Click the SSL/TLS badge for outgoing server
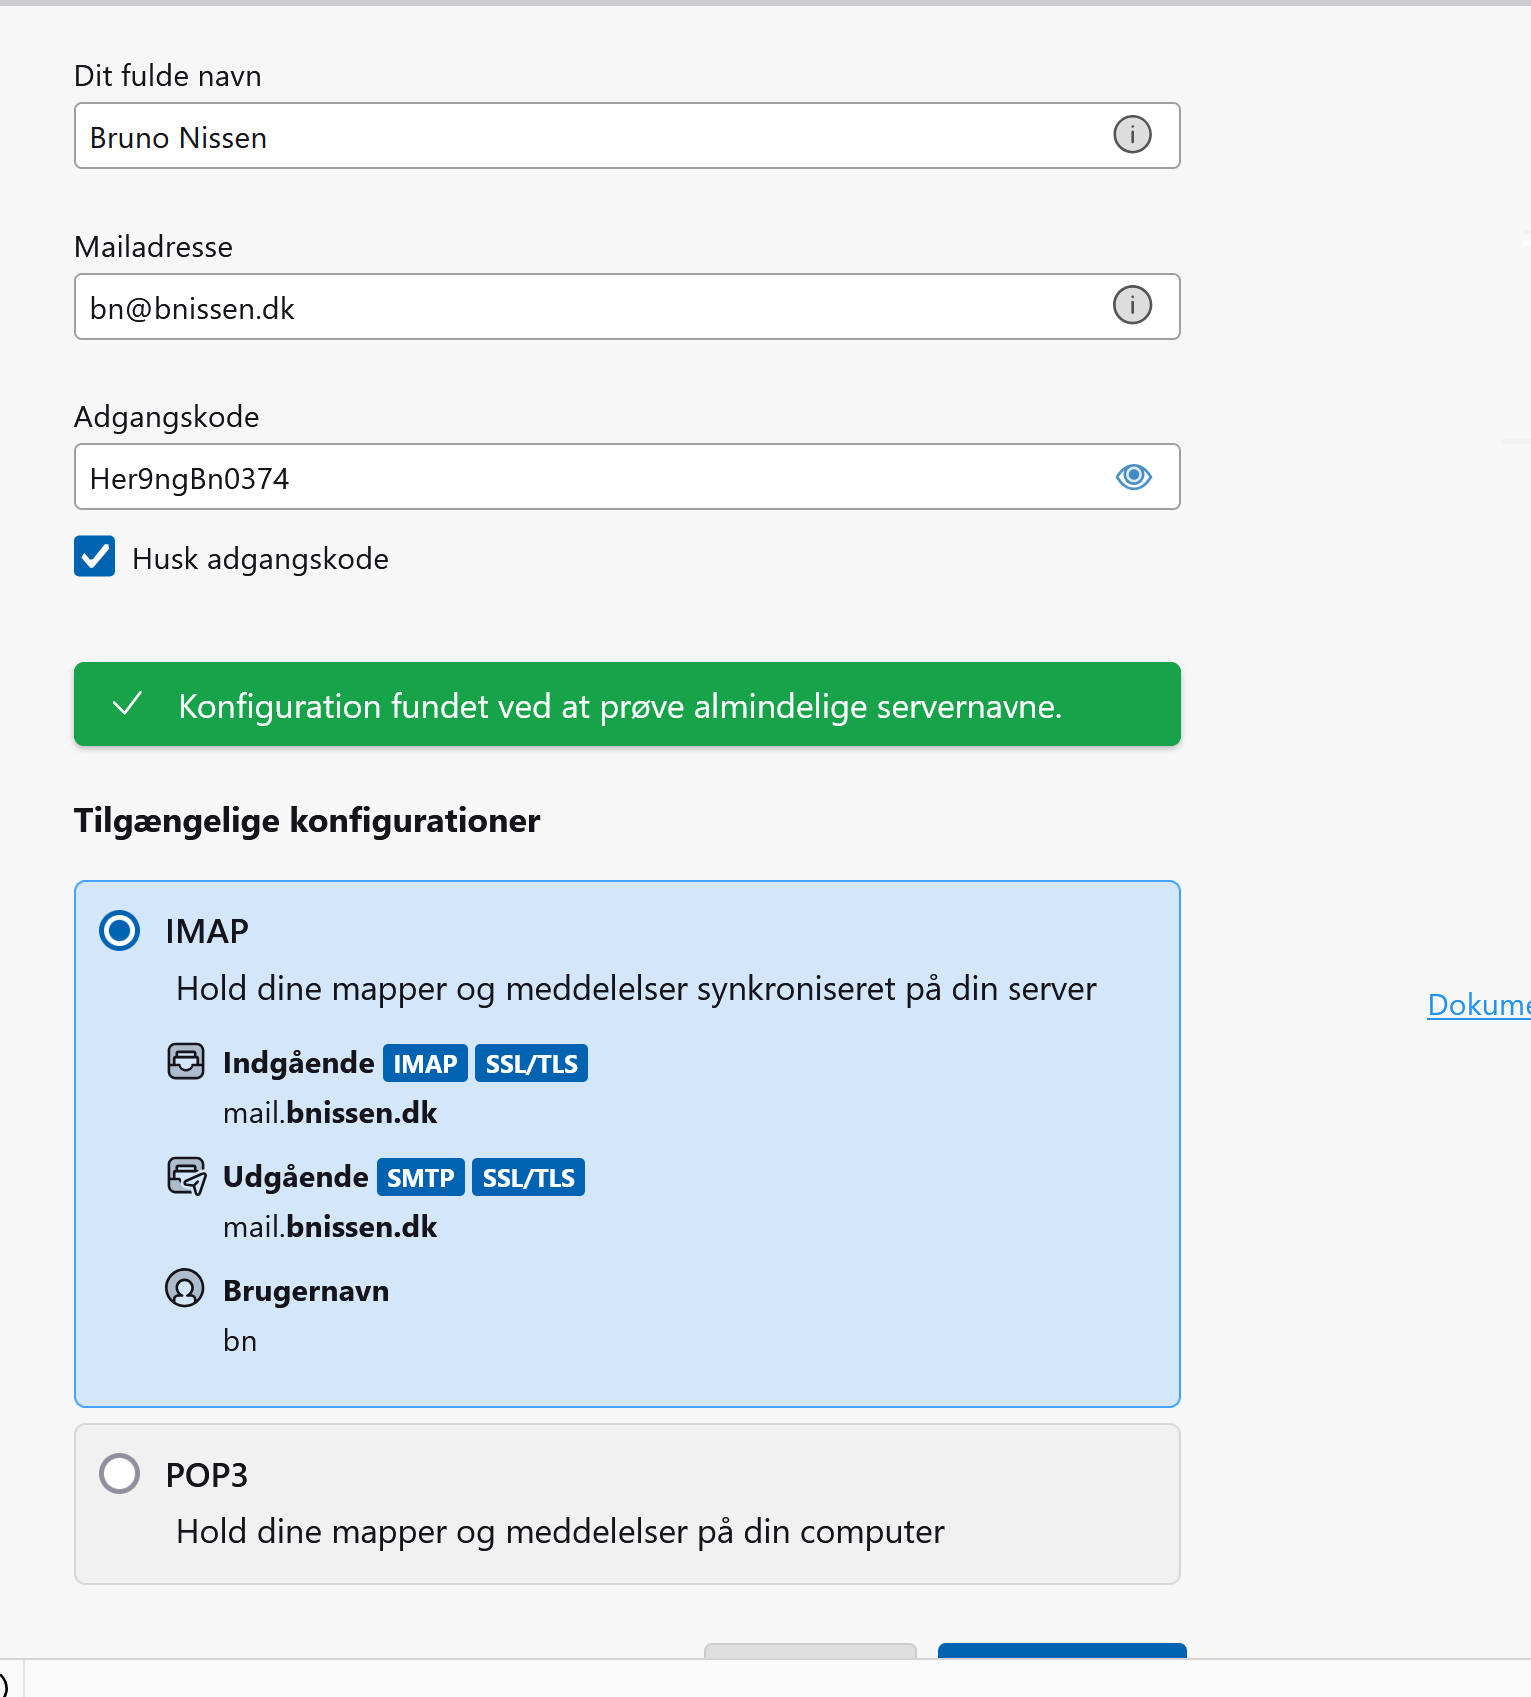This screenshot has width=1531, height=1697. point(528,1177)
